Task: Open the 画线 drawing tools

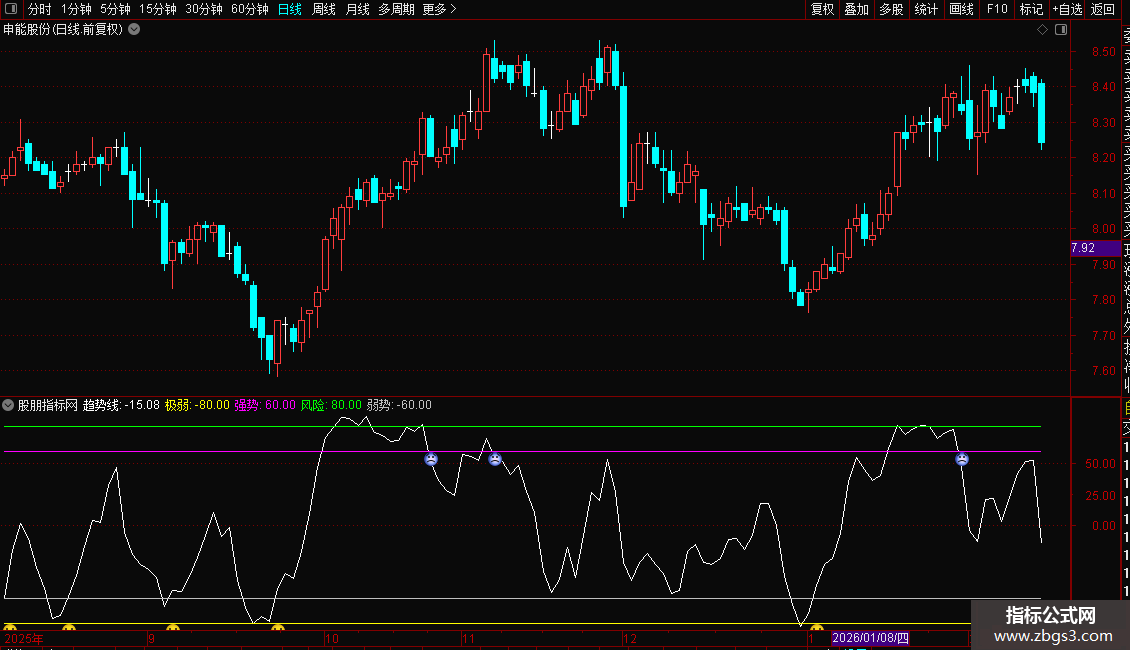Action: pos(961,9)
